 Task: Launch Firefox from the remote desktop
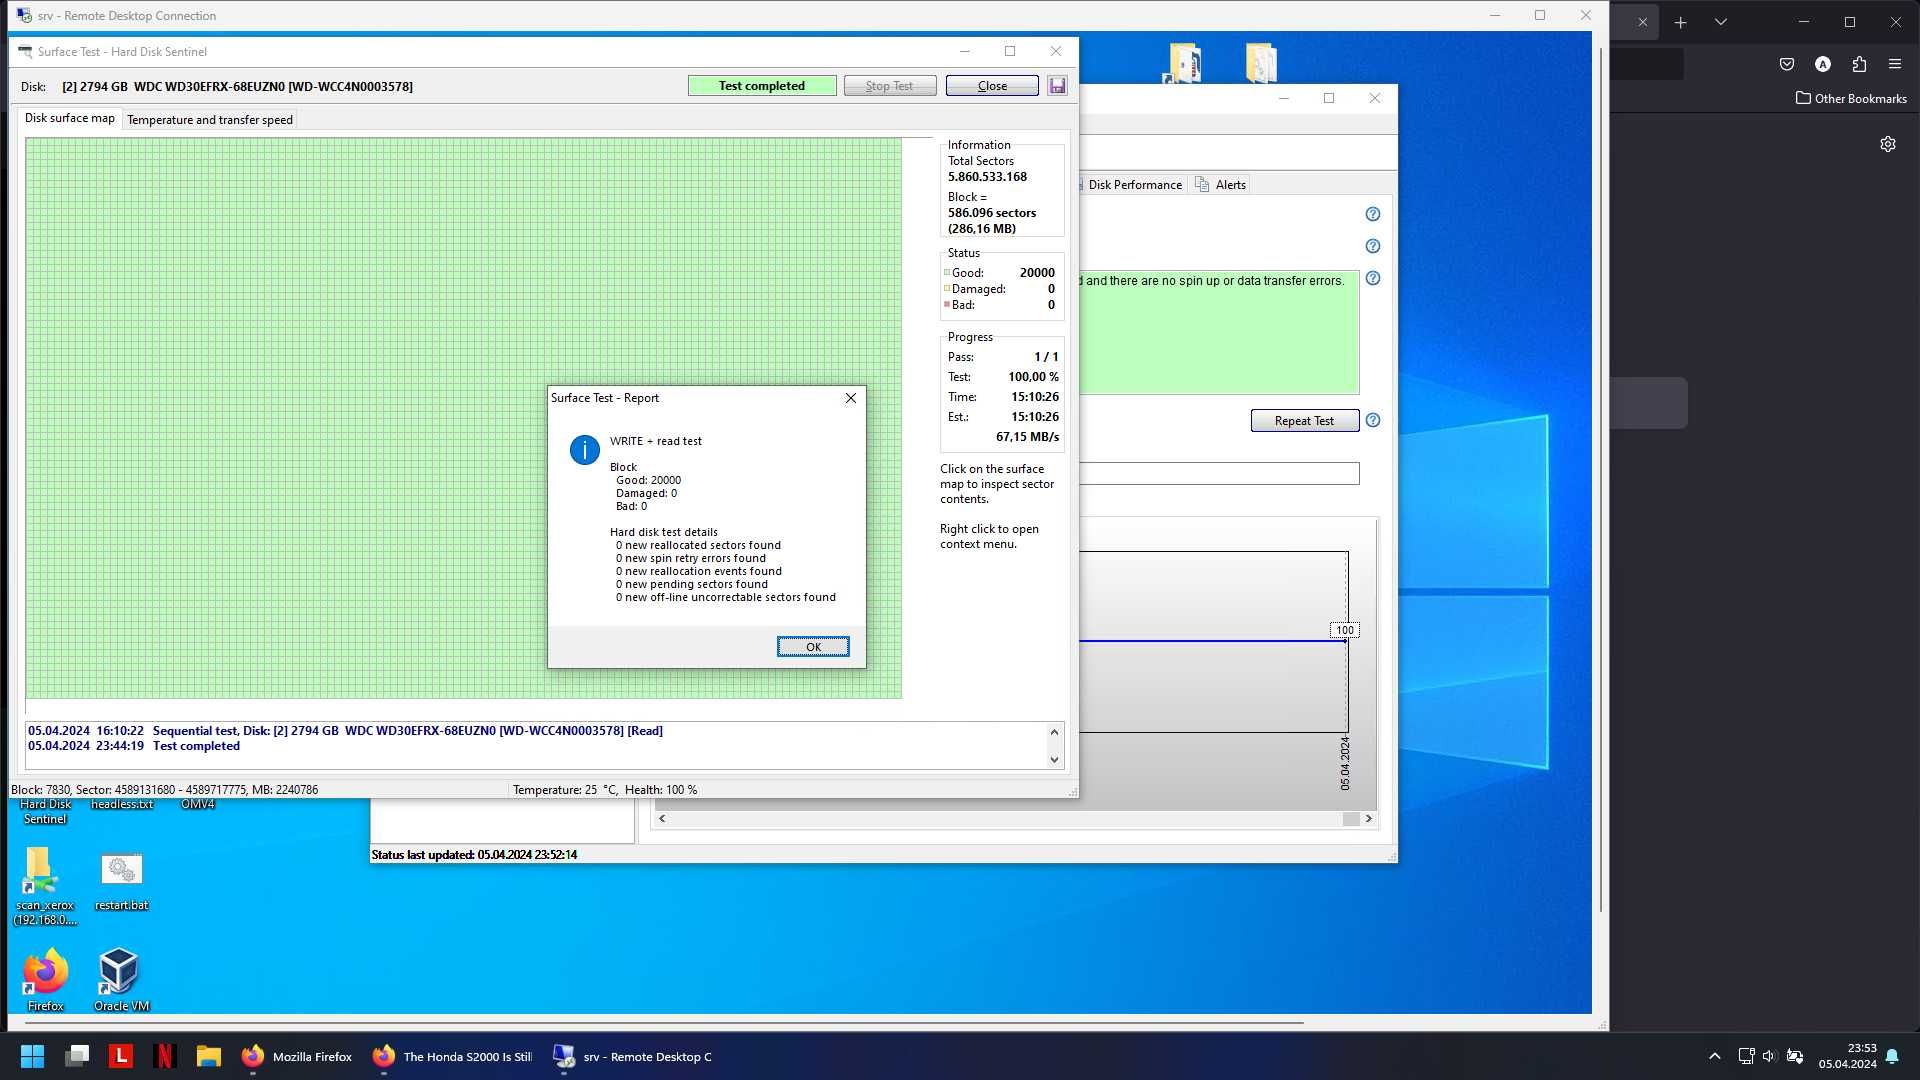[45, 979]
